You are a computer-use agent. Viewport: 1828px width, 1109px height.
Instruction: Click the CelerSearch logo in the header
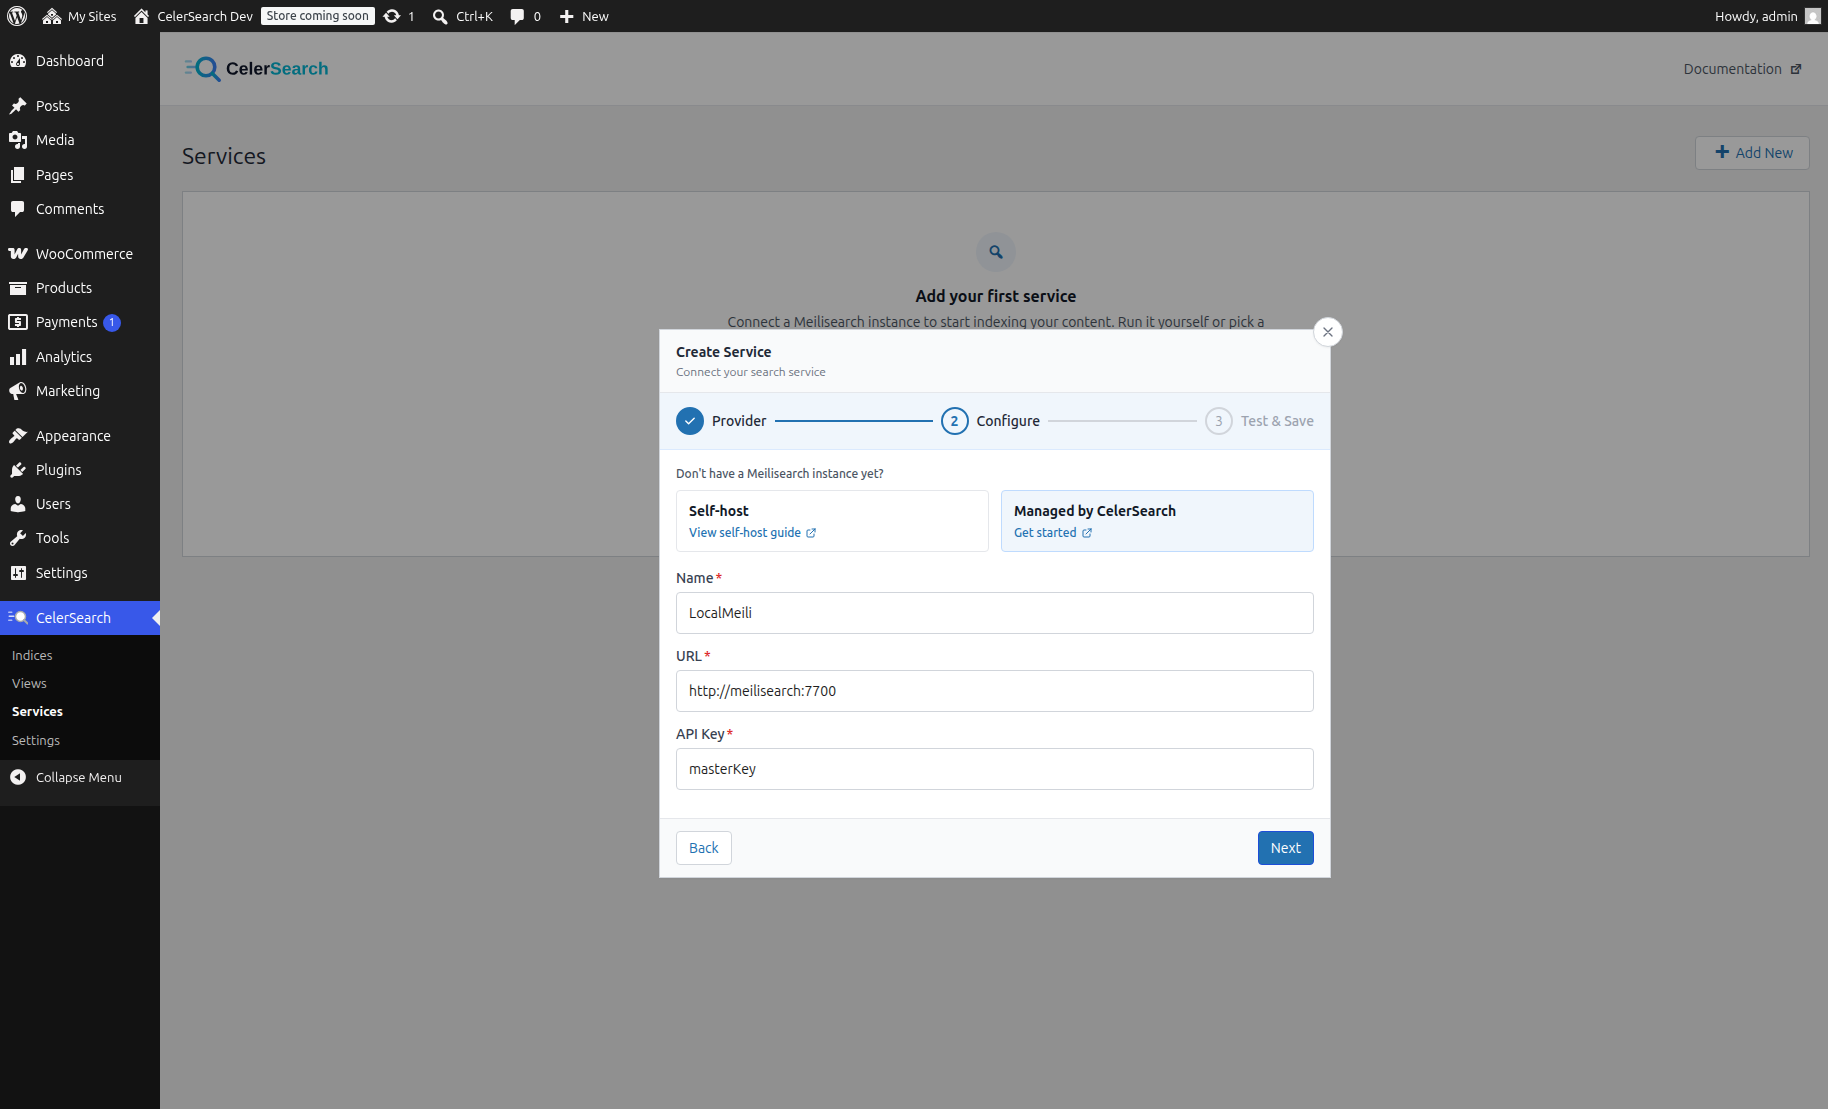256,69
